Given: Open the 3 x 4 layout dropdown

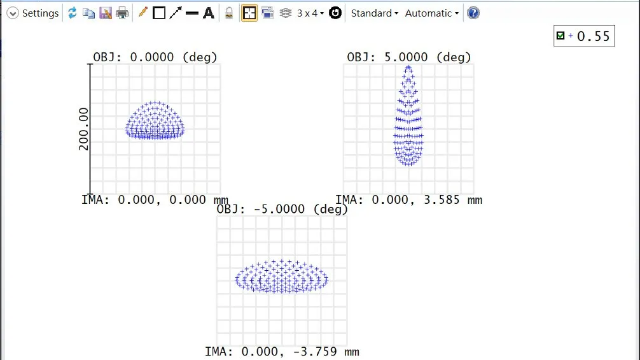Looking at the screenshot, I should tap(310, 13).
